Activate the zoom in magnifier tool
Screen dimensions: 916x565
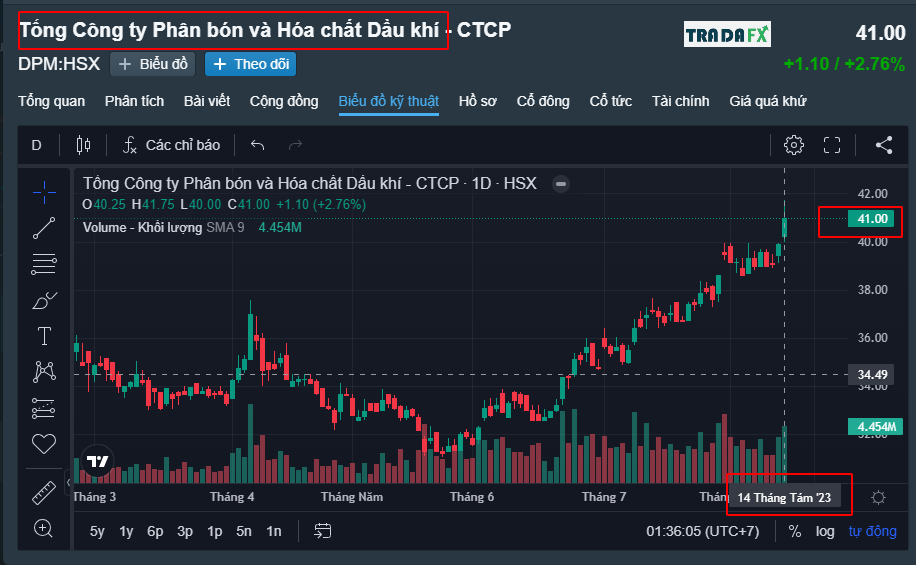click(x=44, y=529)
